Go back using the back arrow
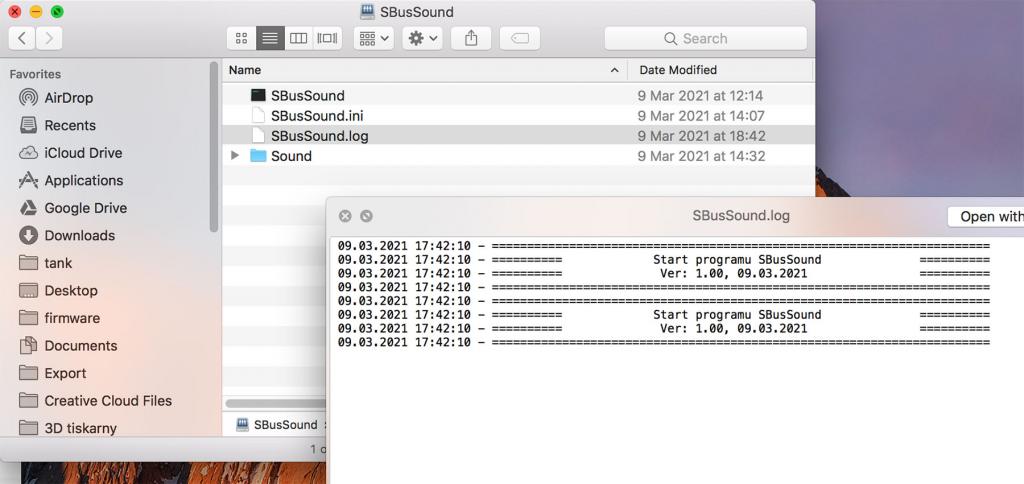Image resolution: width=1024 pixels, height=484 pixels. (22, 38)
